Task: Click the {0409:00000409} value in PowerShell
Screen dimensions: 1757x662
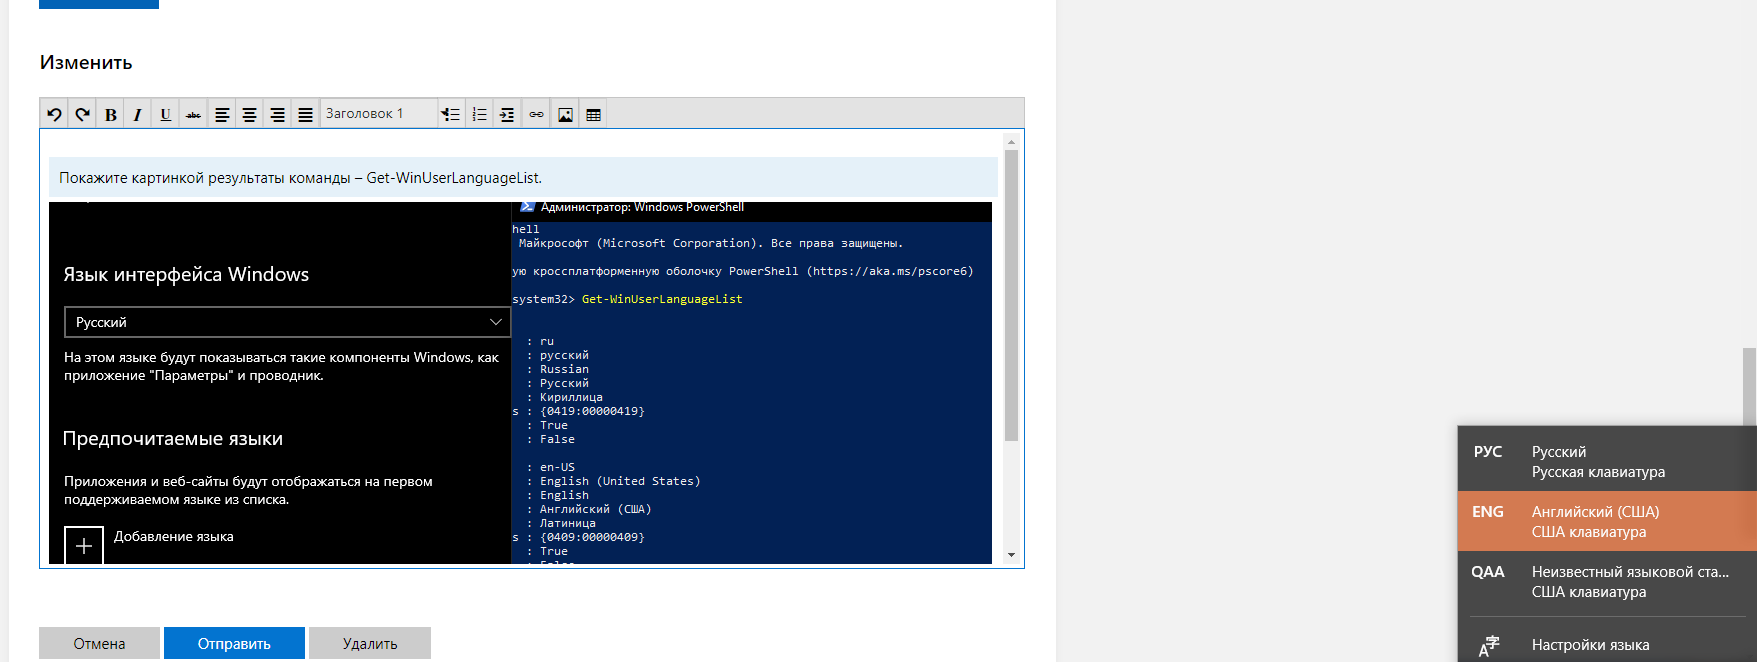Action: (x=592, y=537)
